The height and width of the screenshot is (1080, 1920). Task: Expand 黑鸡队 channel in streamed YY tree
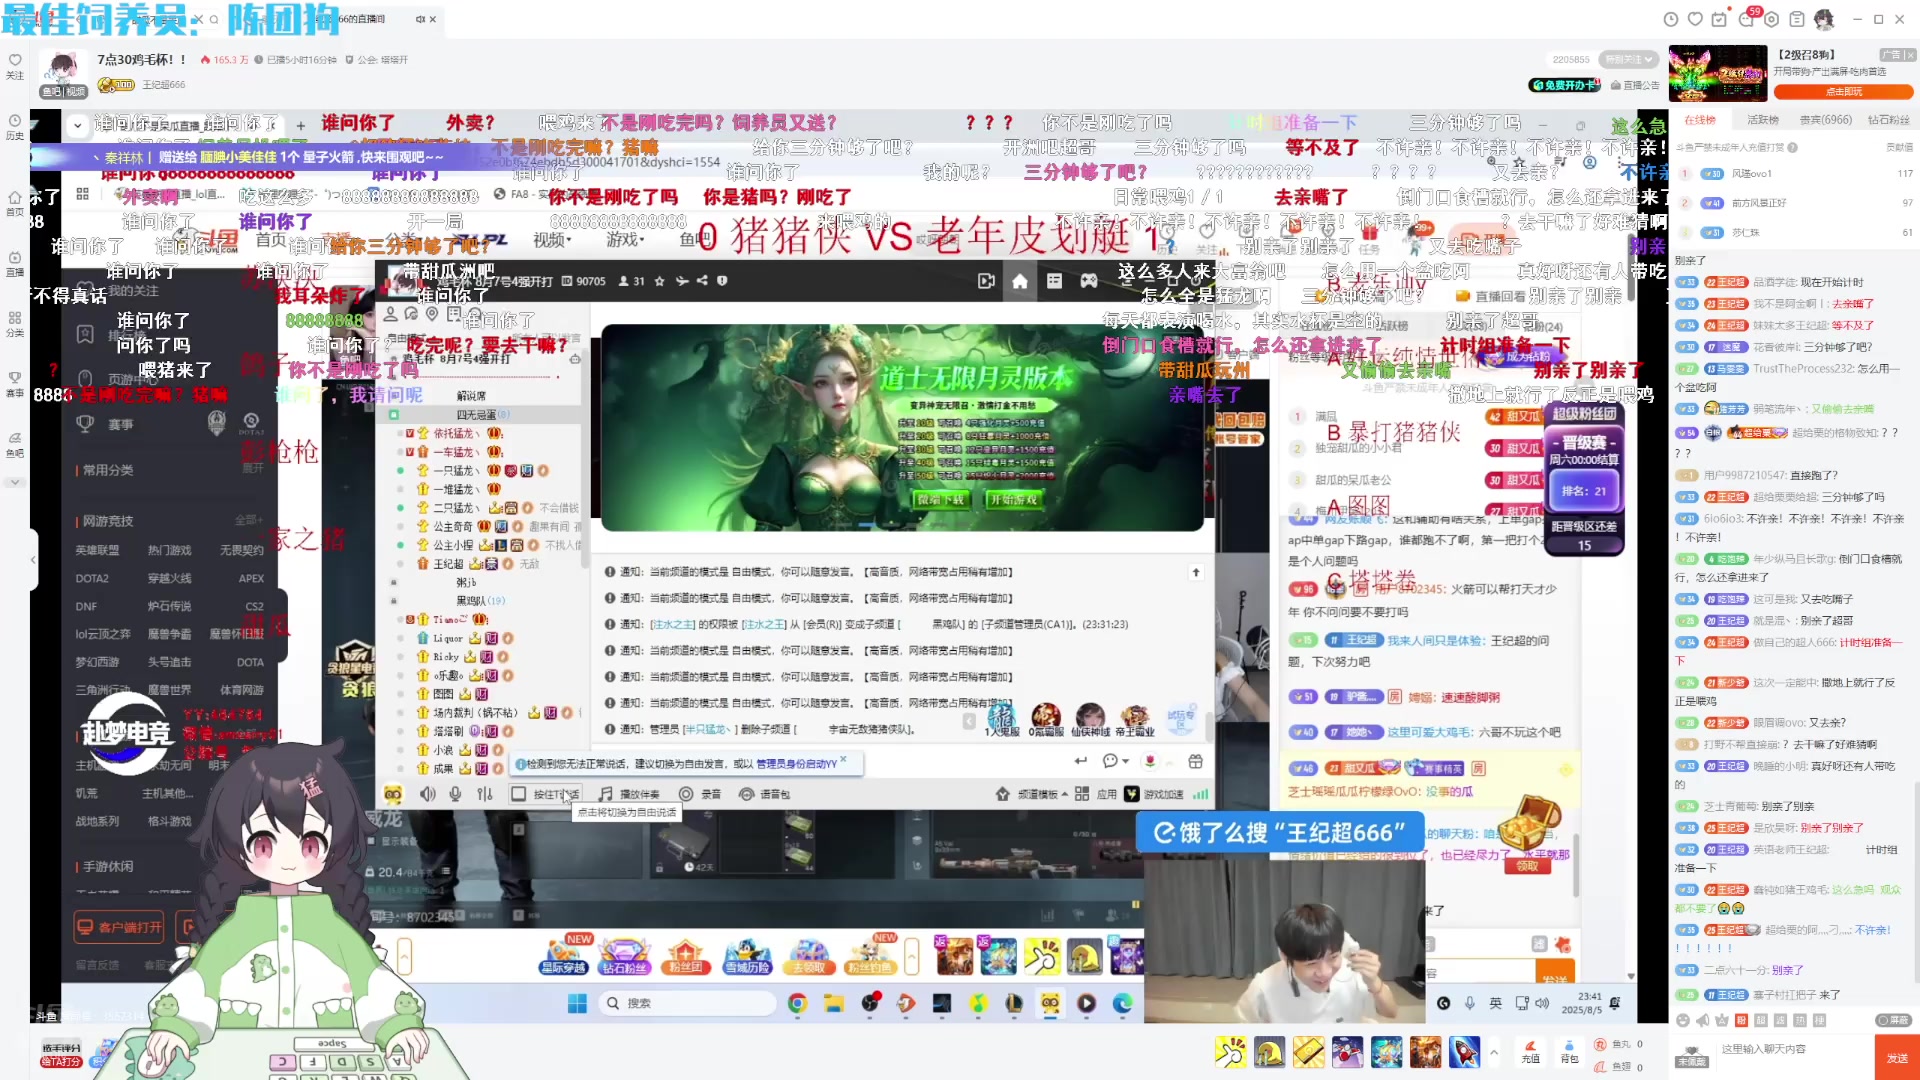click(x=394, y=601)
